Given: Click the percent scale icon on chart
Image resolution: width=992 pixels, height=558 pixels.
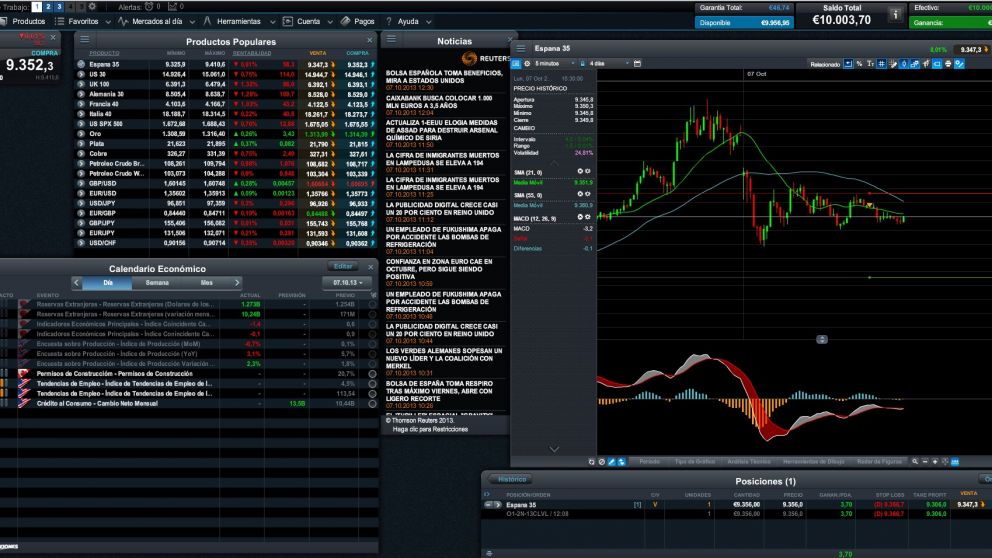Looking at the screenshot, I should (x=859, y=63).
